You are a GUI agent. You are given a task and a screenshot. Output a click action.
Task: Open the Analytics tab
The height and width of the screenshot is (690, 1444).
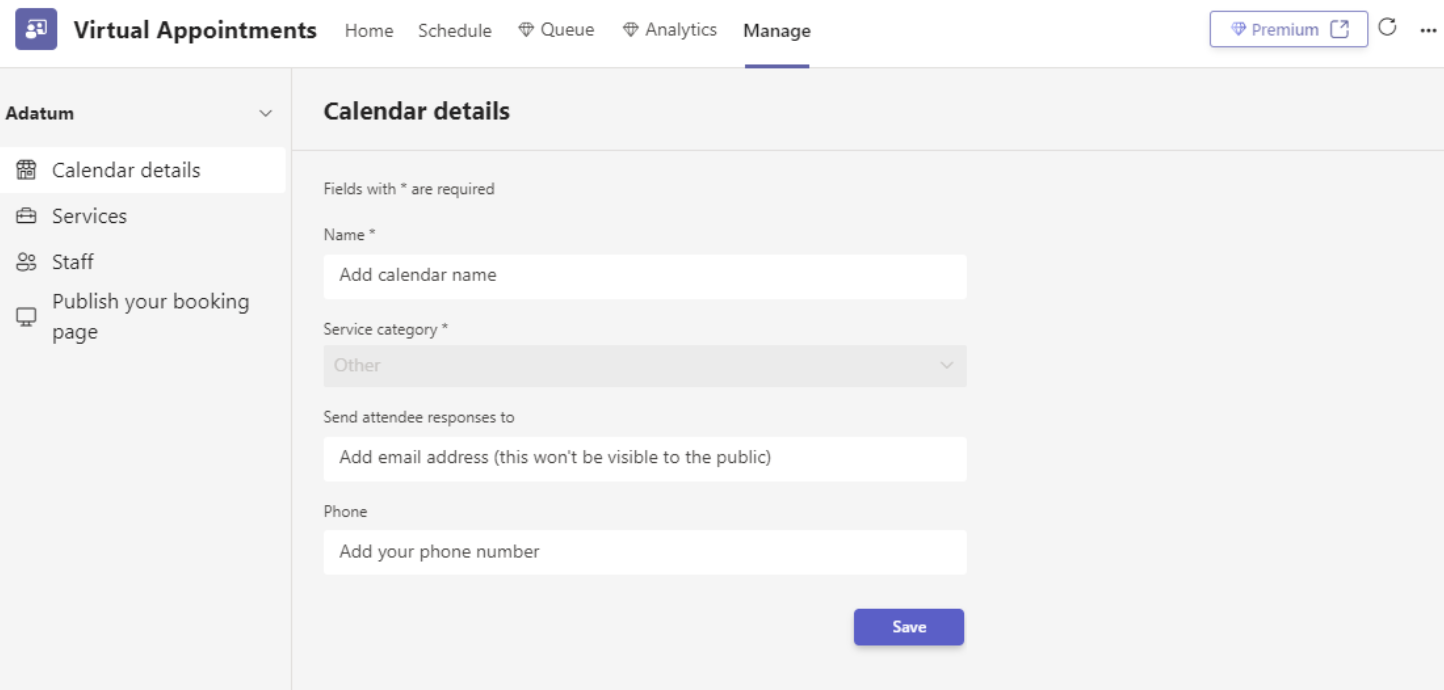pos(670,30)
